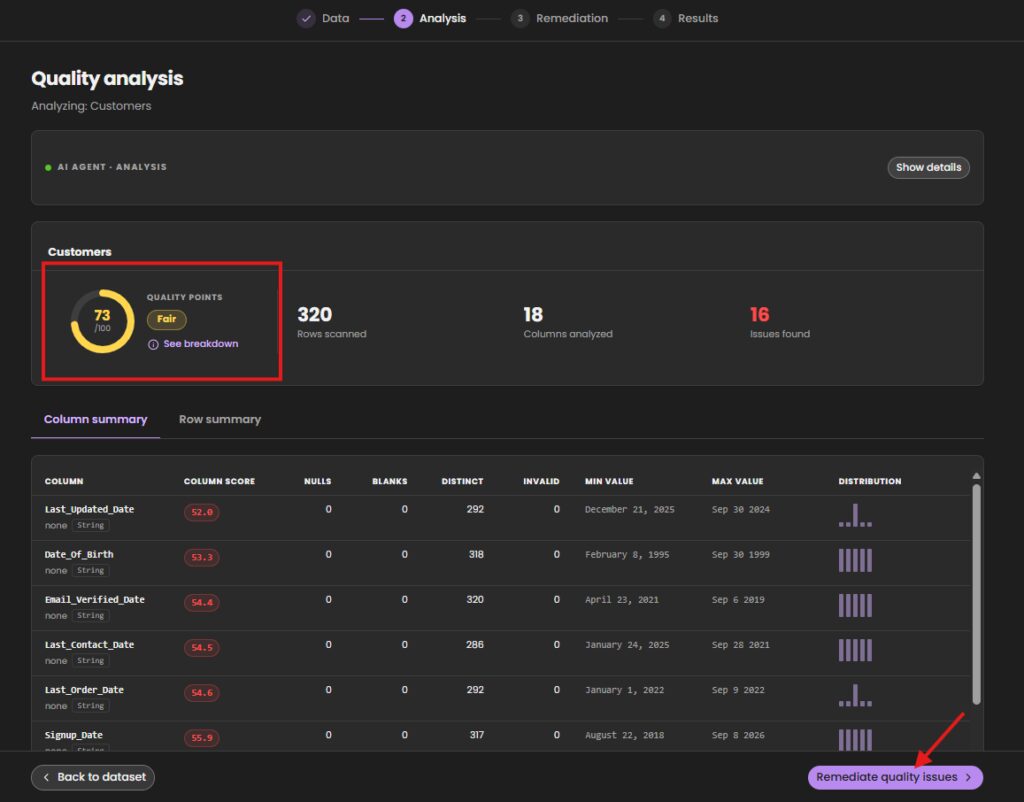Select the Analysis step label
1024x802 pixels.
(x=442, y=18)
